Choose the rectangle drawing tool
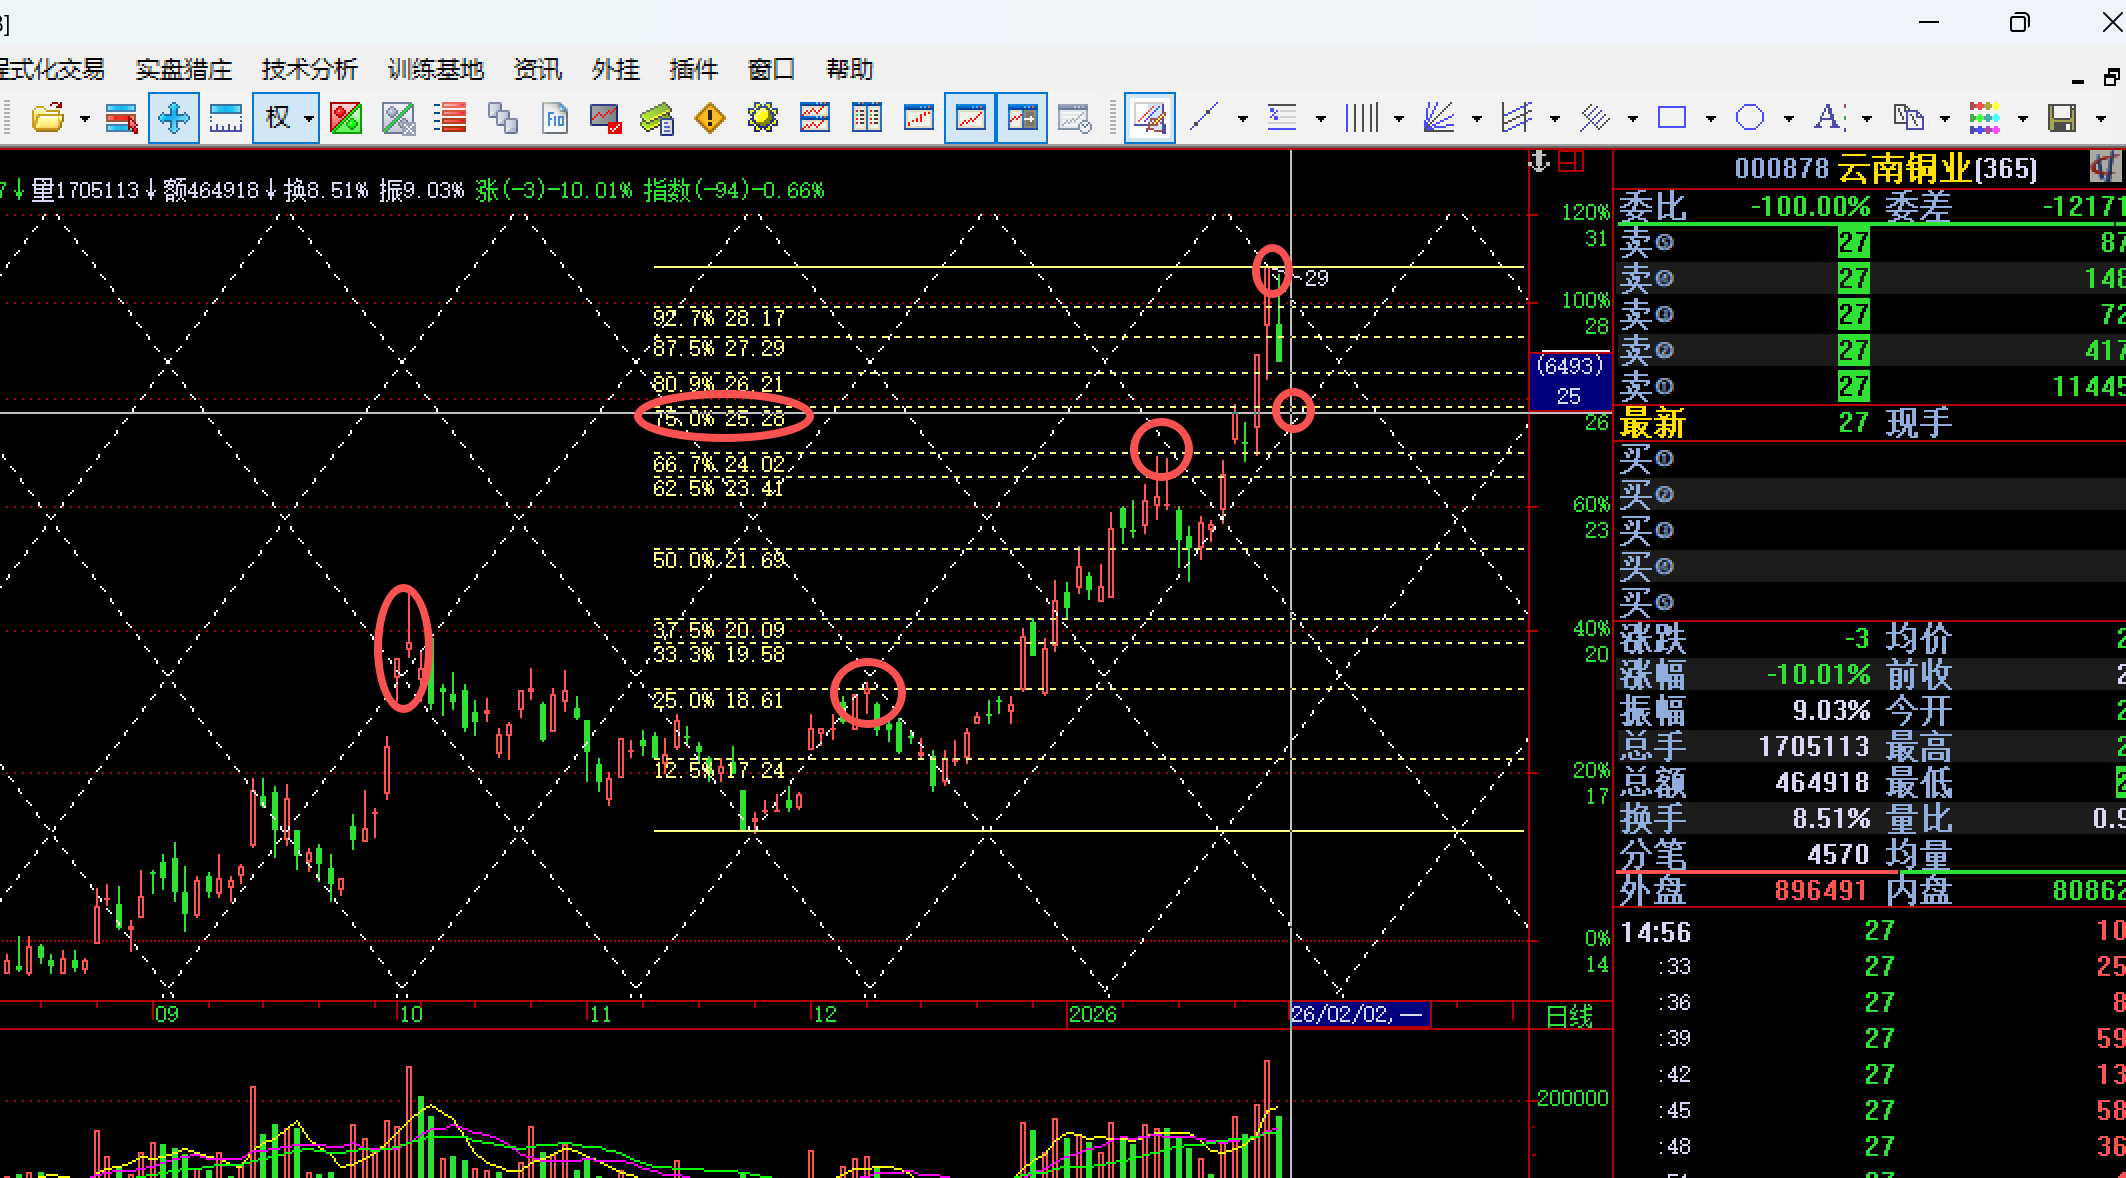 [x=1671, y=118]
